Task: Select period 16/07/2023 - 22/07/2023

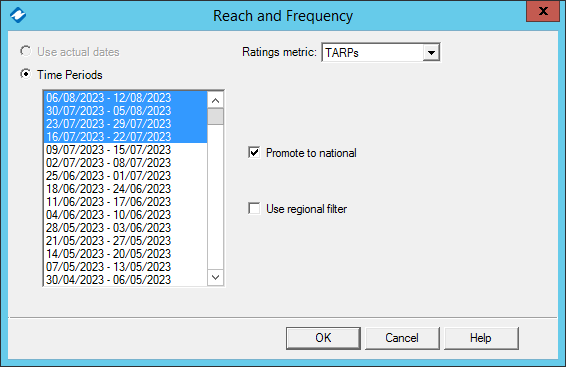Action: pos(126,137)
